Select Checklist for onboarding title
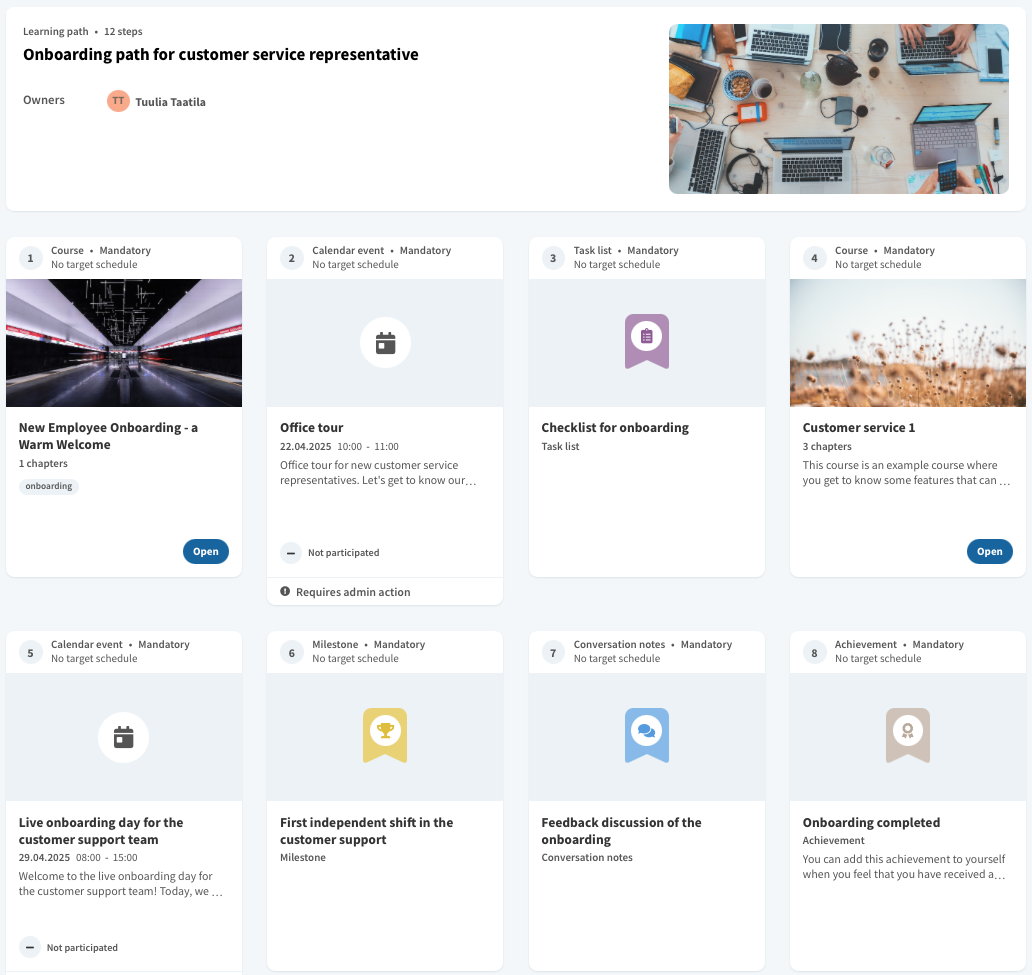The width and height of the screenshot is (1032, 975). (615, 428)
